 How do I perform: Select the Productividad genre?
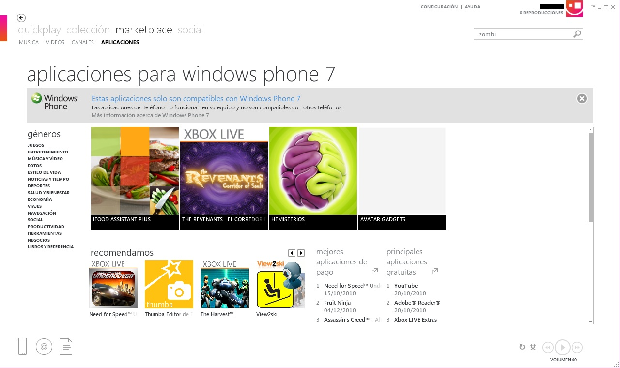[x=46, y=226]
